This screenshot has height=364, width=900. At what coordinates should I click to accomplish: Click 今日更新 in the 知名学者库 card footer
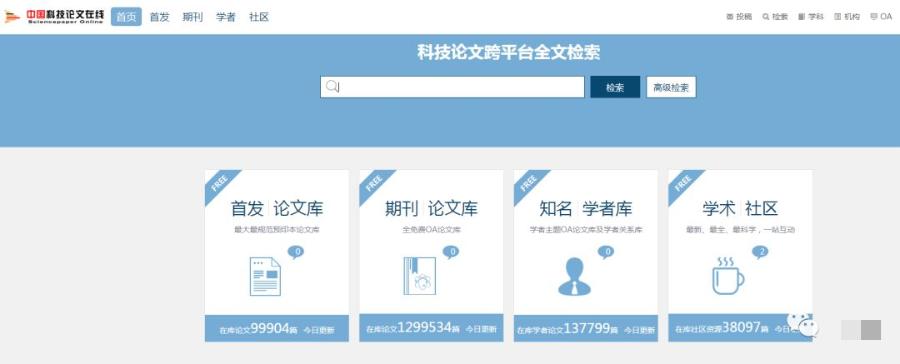click(x=639, y=330)
